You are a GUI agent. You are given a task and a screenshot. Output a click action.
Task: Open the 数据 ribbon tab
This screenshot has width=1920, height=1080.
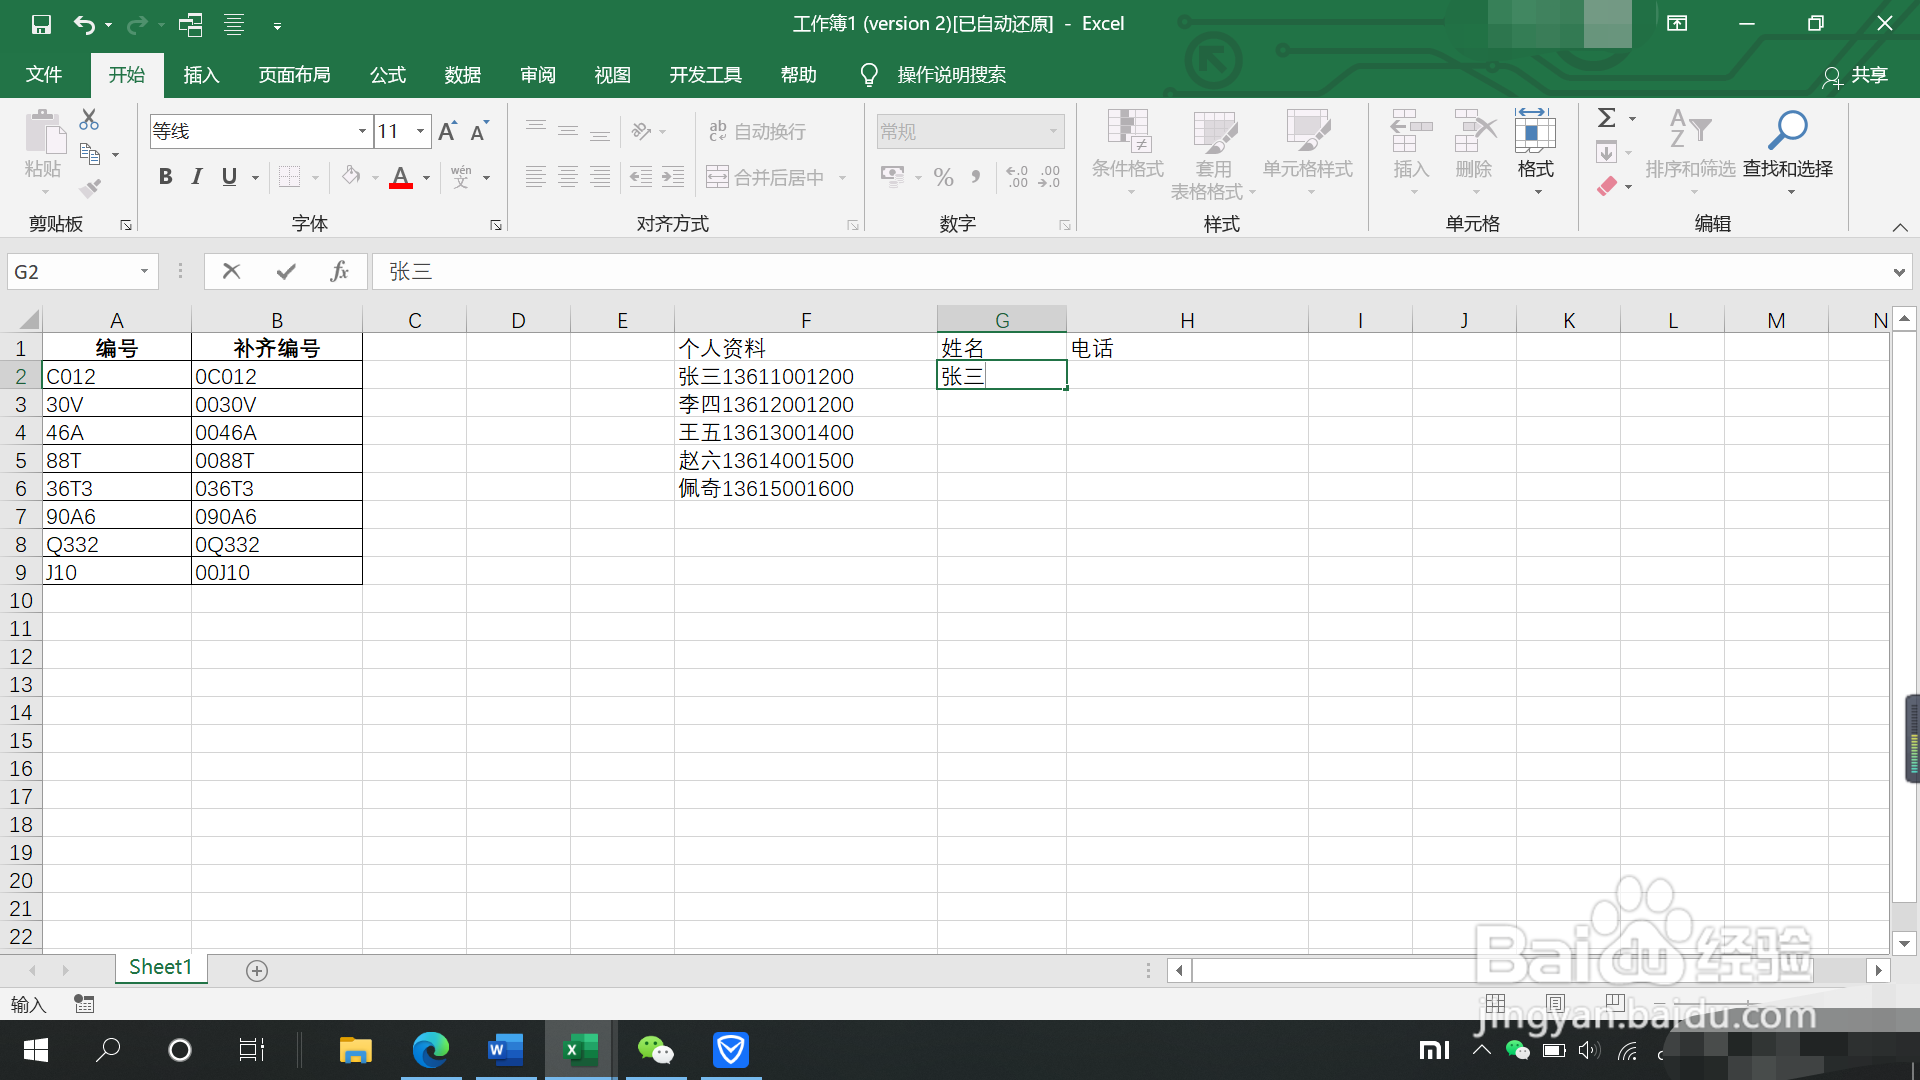(x=462, y=75)
